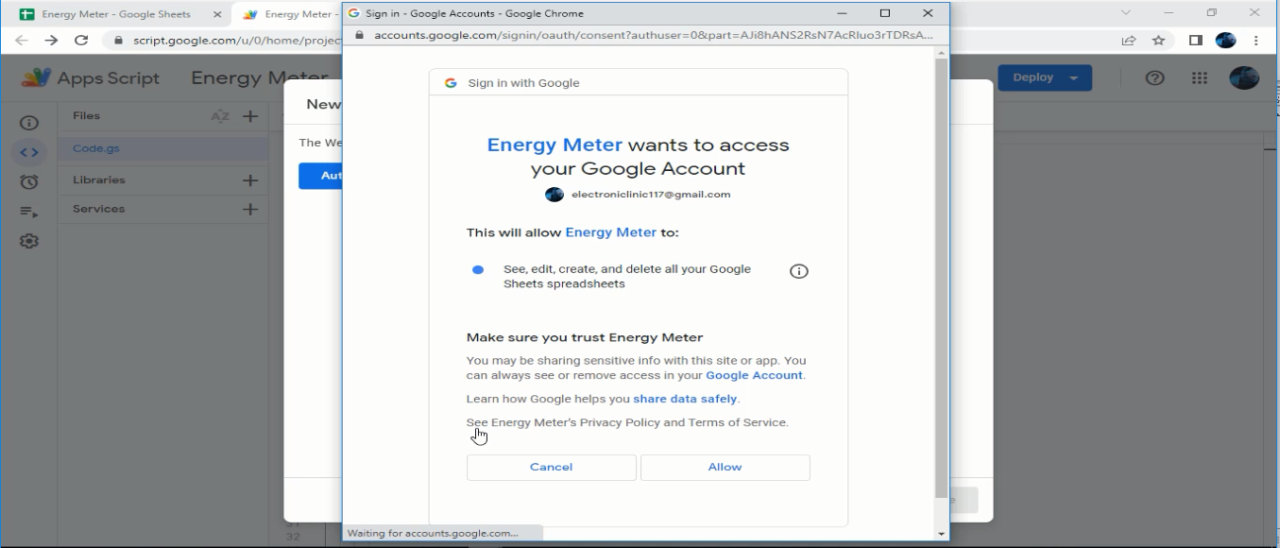Image resolution: width=1280 pixels, height=548 pixels.
Task: Open Project Settings gear icon
Action: coord(29,241)
